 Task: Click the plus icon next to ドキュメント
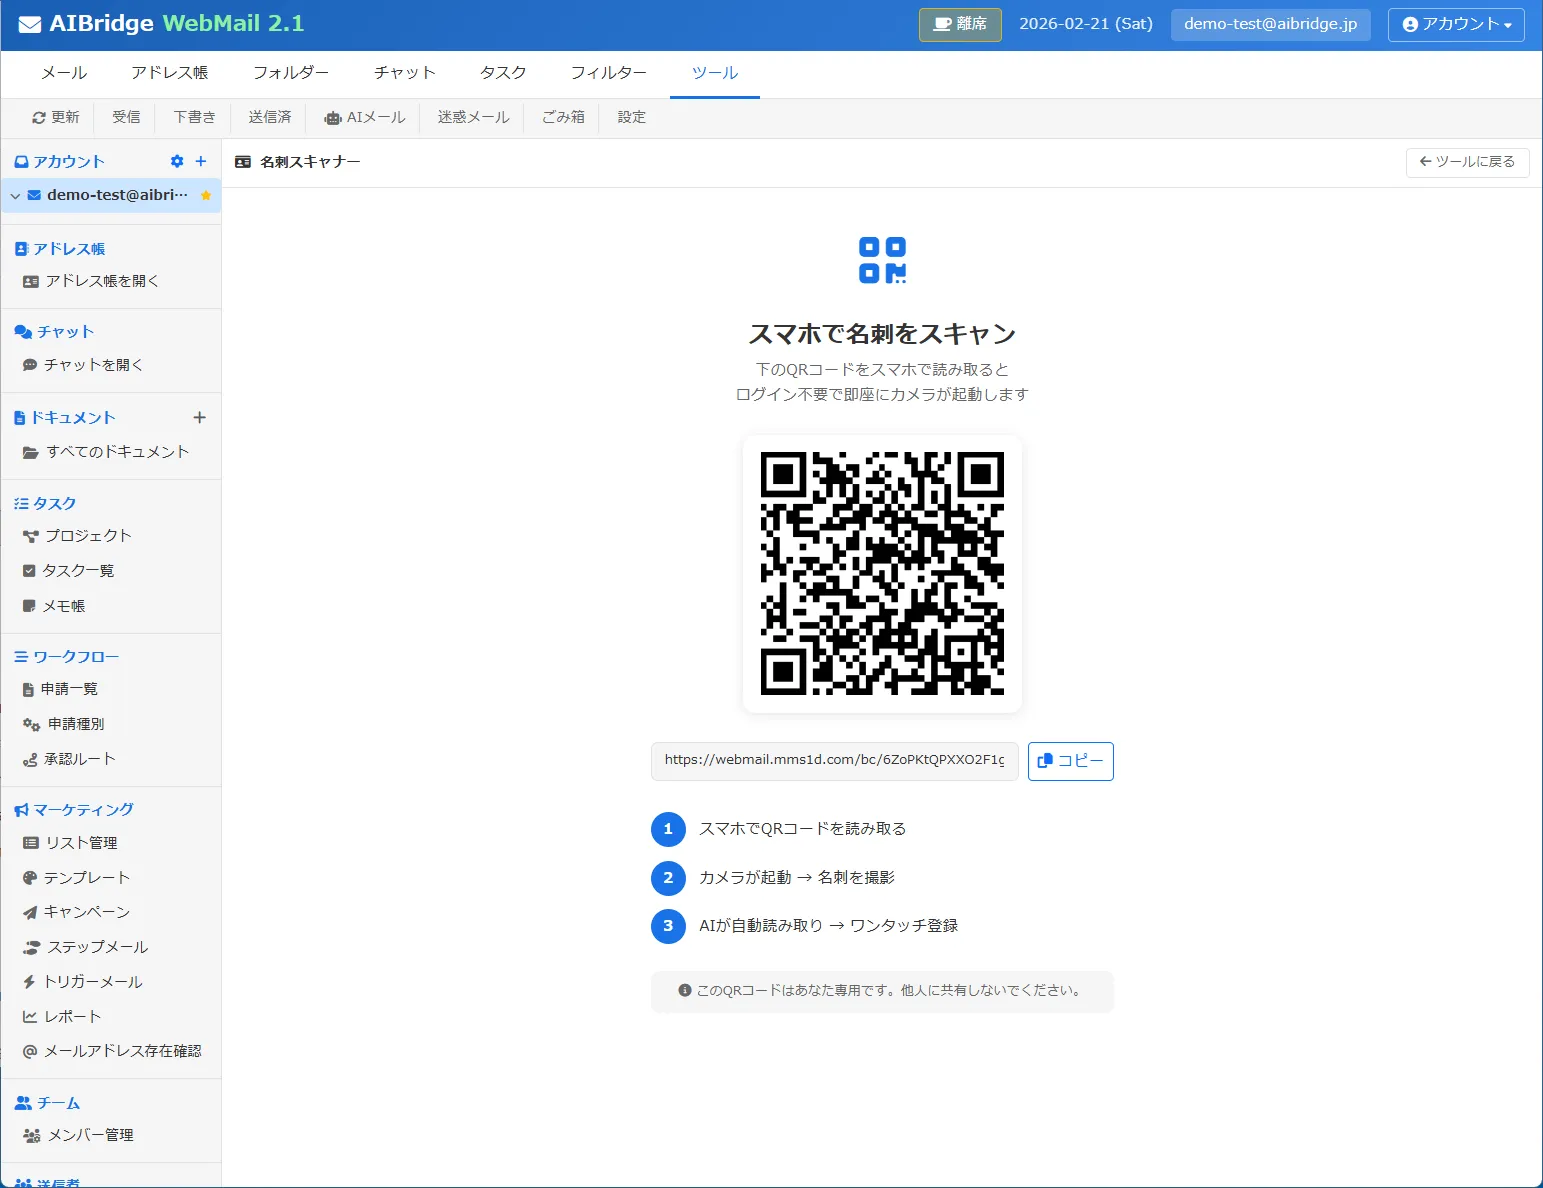tap(201, 417)
